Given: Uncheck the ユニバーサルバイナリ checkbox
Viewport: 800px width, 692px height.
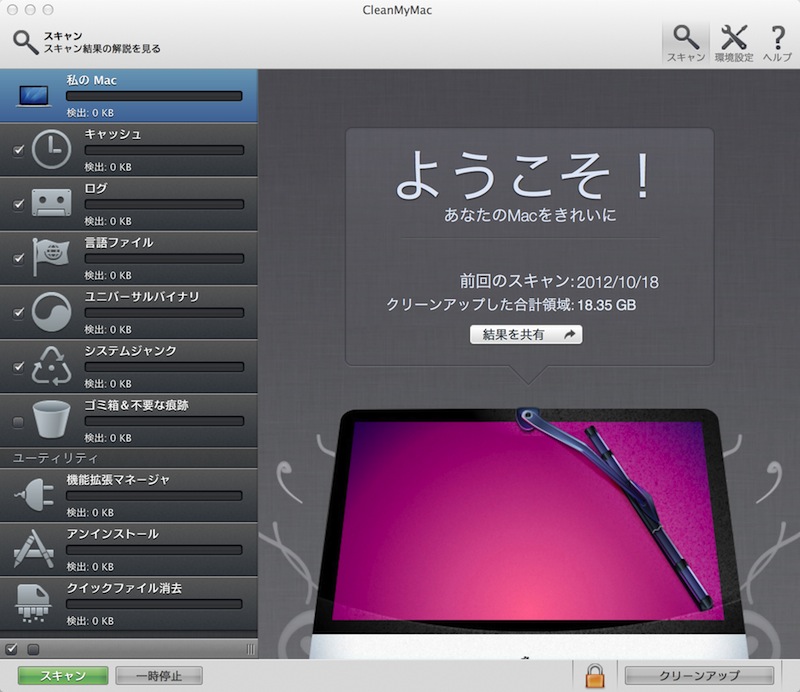Looking at the screenshot, I should coord(18,312).
